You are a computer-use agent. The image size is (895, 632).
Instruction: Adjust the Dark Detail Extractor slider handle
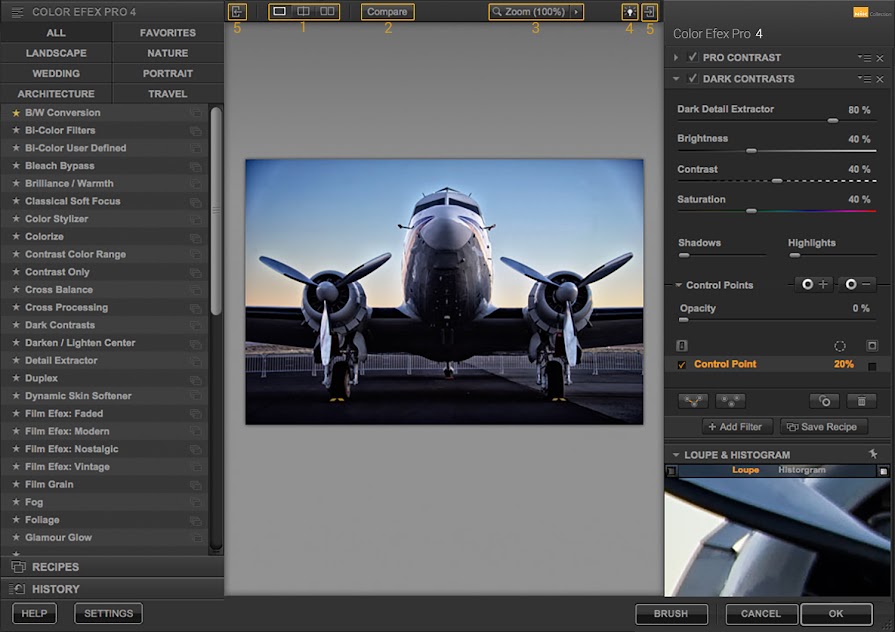point(832,120)
